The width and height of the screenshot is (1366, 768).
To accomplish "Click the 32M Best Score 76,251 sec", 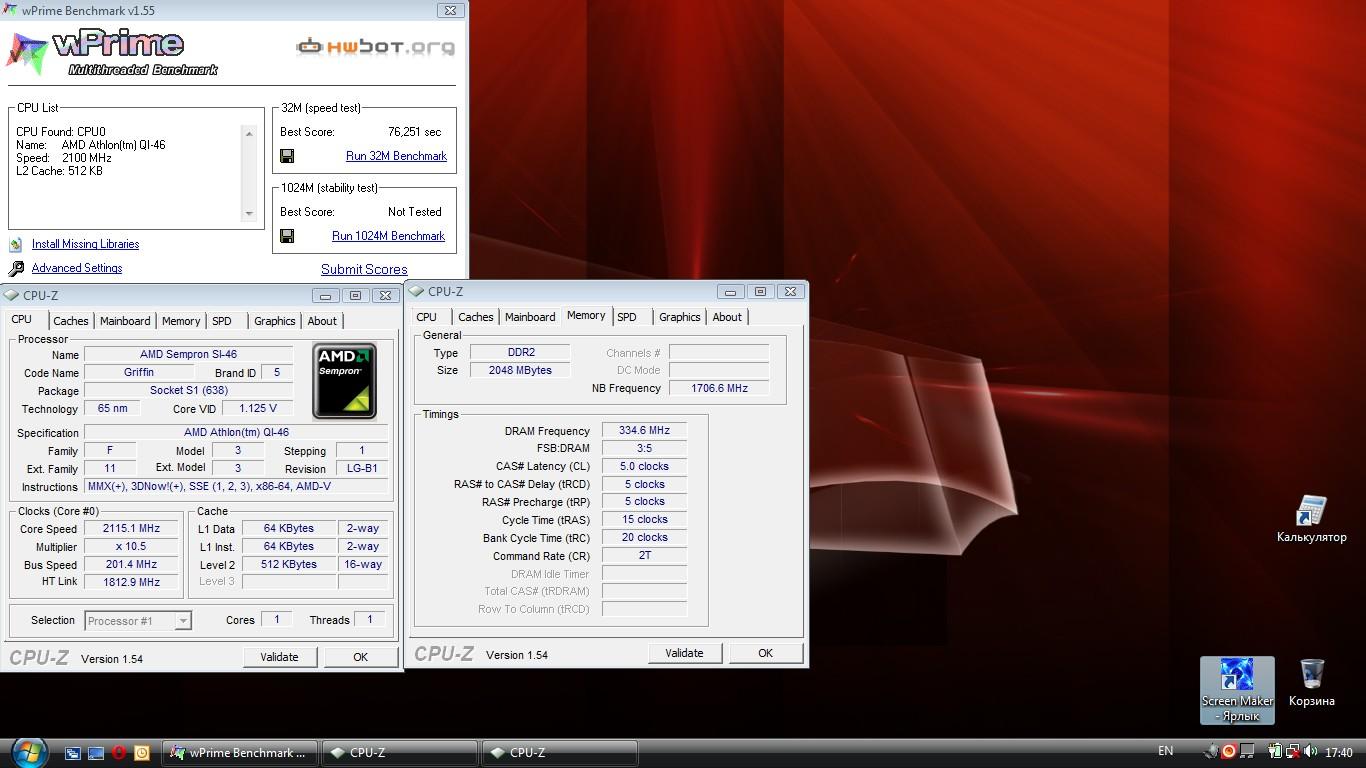I will [x=414, y=132].
